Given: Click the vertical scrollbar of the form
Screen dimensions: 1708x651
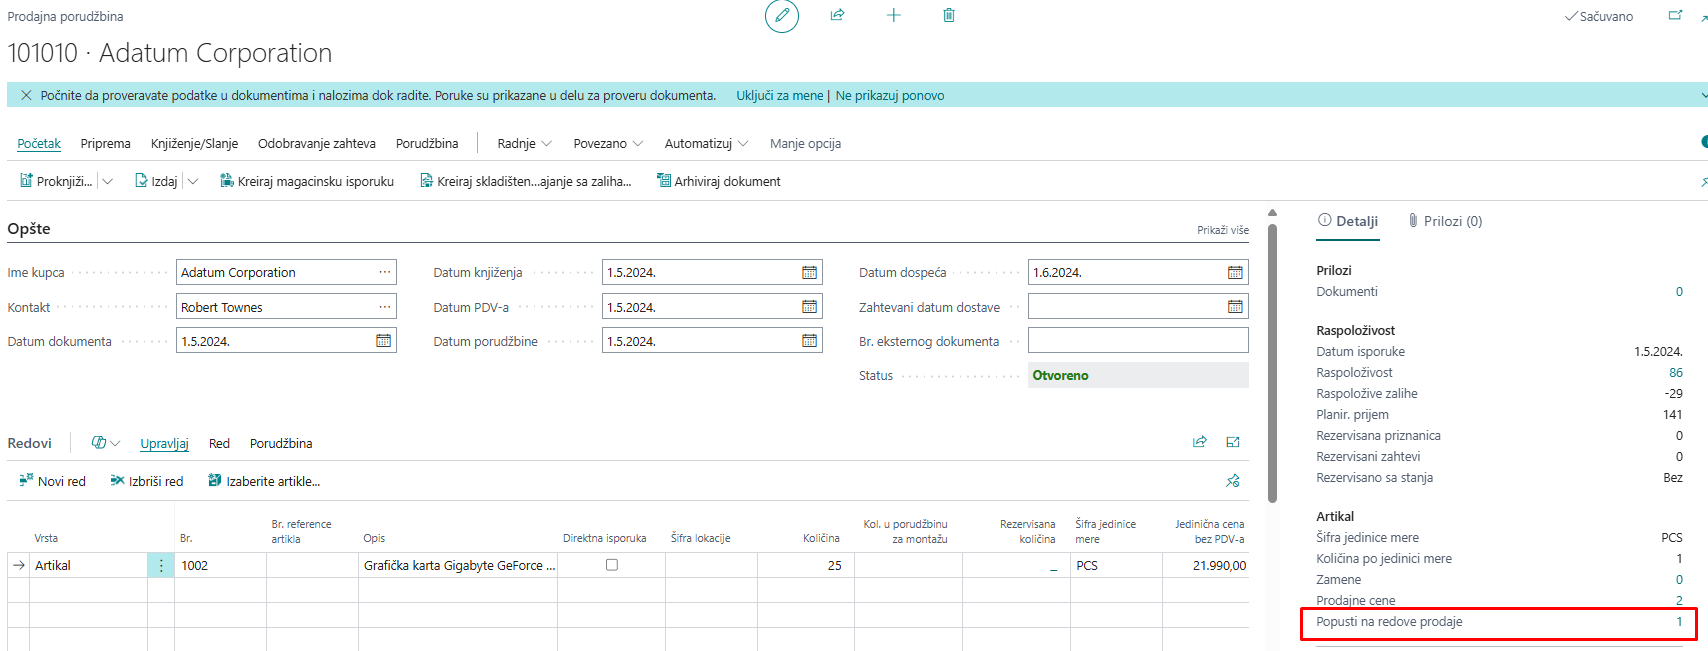Looking at the screenshot, I should (x=1272, y=360).
